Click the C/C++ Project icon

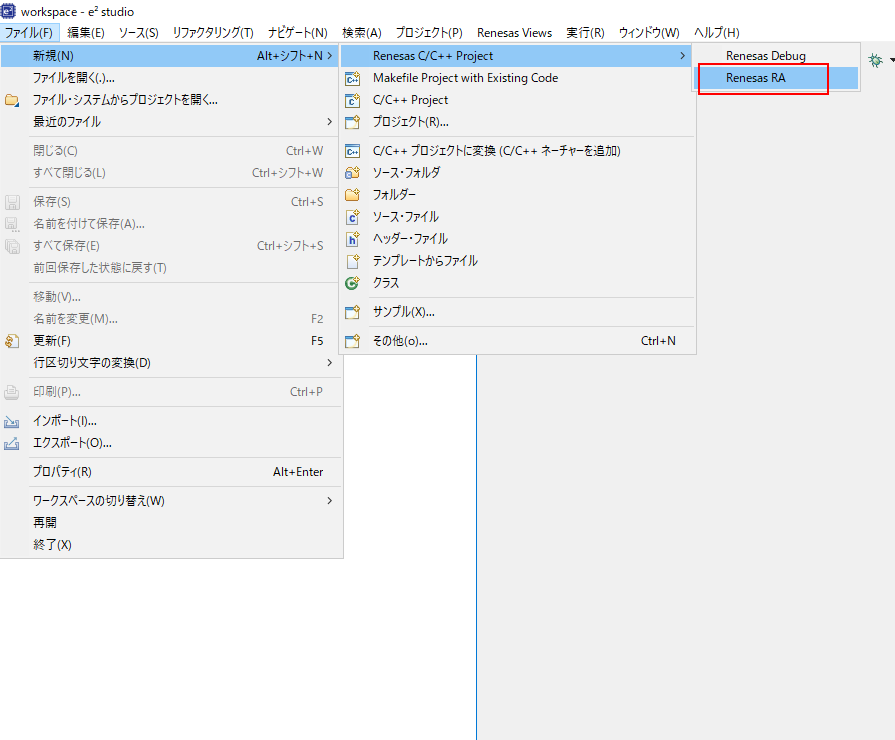[352, 100]
